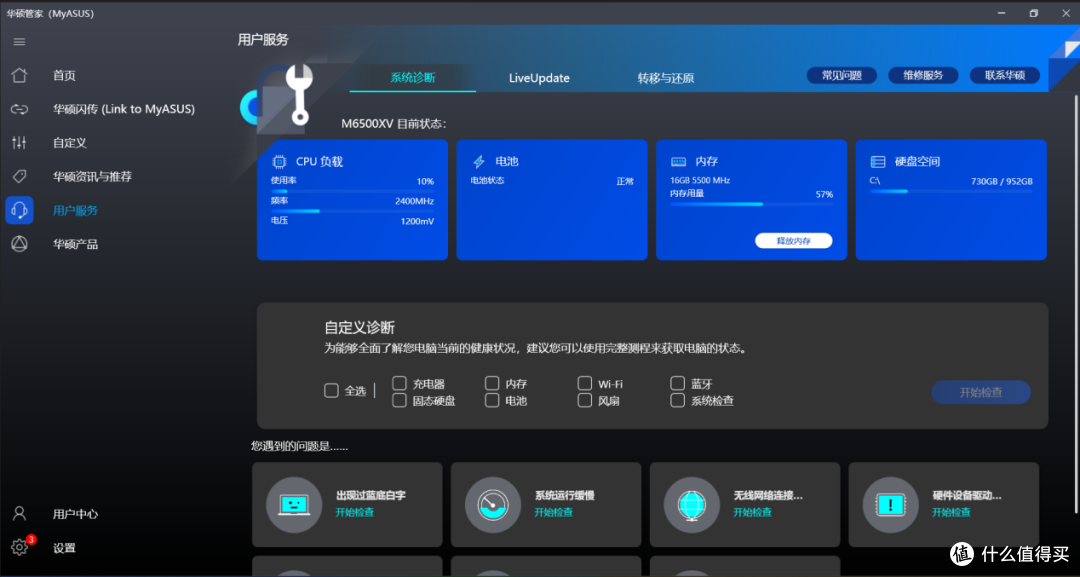Click the 联系华硕 contact button
The width and height of the screenshot is (1080, 577).
1005,76
